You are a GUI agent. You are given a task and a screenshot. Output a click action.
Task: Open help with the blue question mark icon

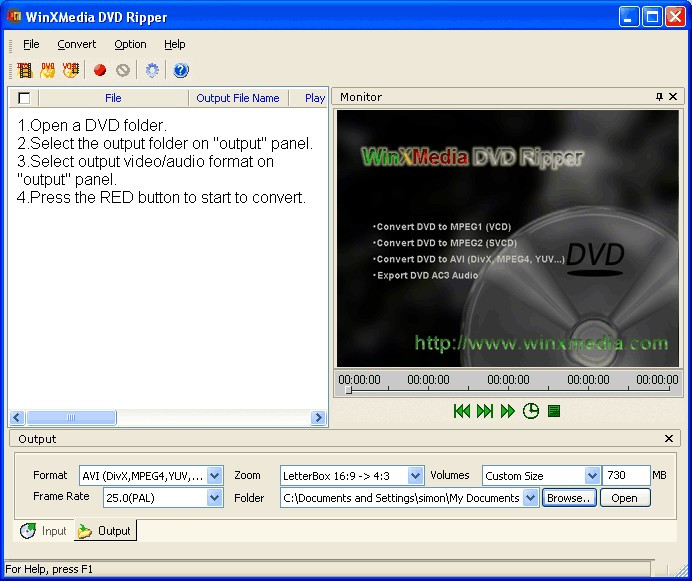pyautogui.click(x=181, y=70)
